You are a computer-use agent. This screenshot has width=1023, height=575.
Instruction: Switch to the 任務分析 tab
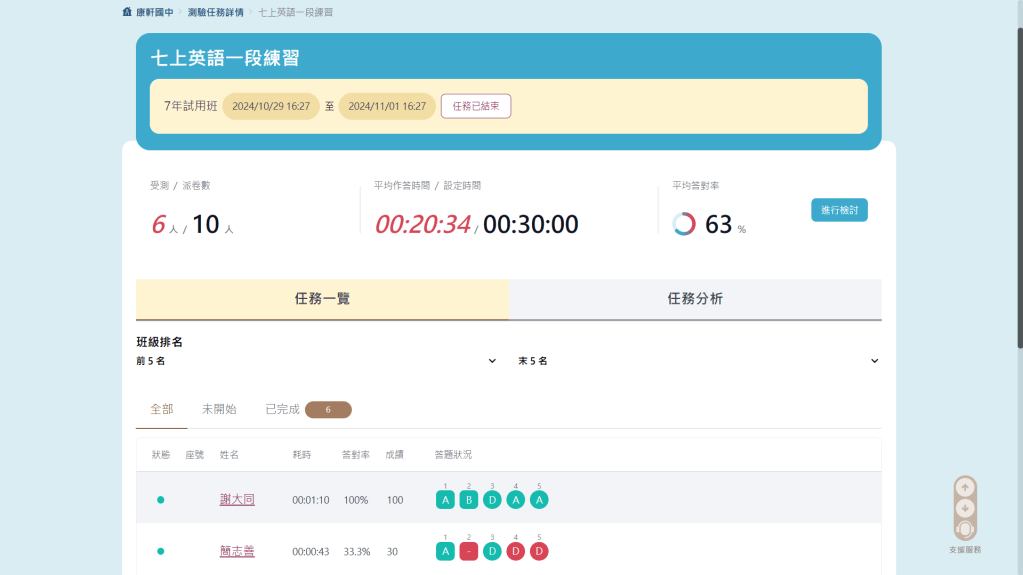(695, 299)
